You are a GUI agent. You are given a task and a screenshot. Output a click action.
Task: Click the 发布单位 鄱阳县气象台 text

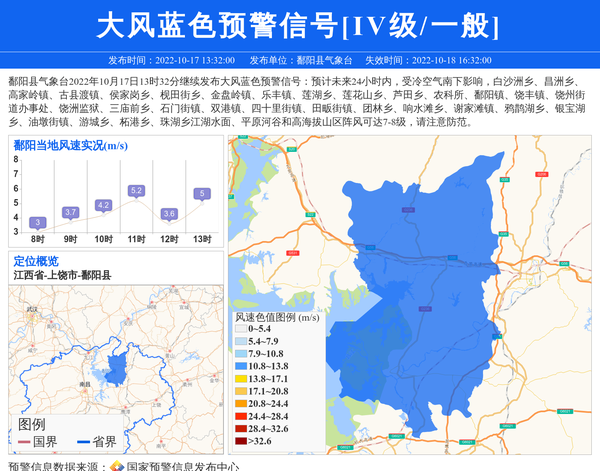[301, 60]
